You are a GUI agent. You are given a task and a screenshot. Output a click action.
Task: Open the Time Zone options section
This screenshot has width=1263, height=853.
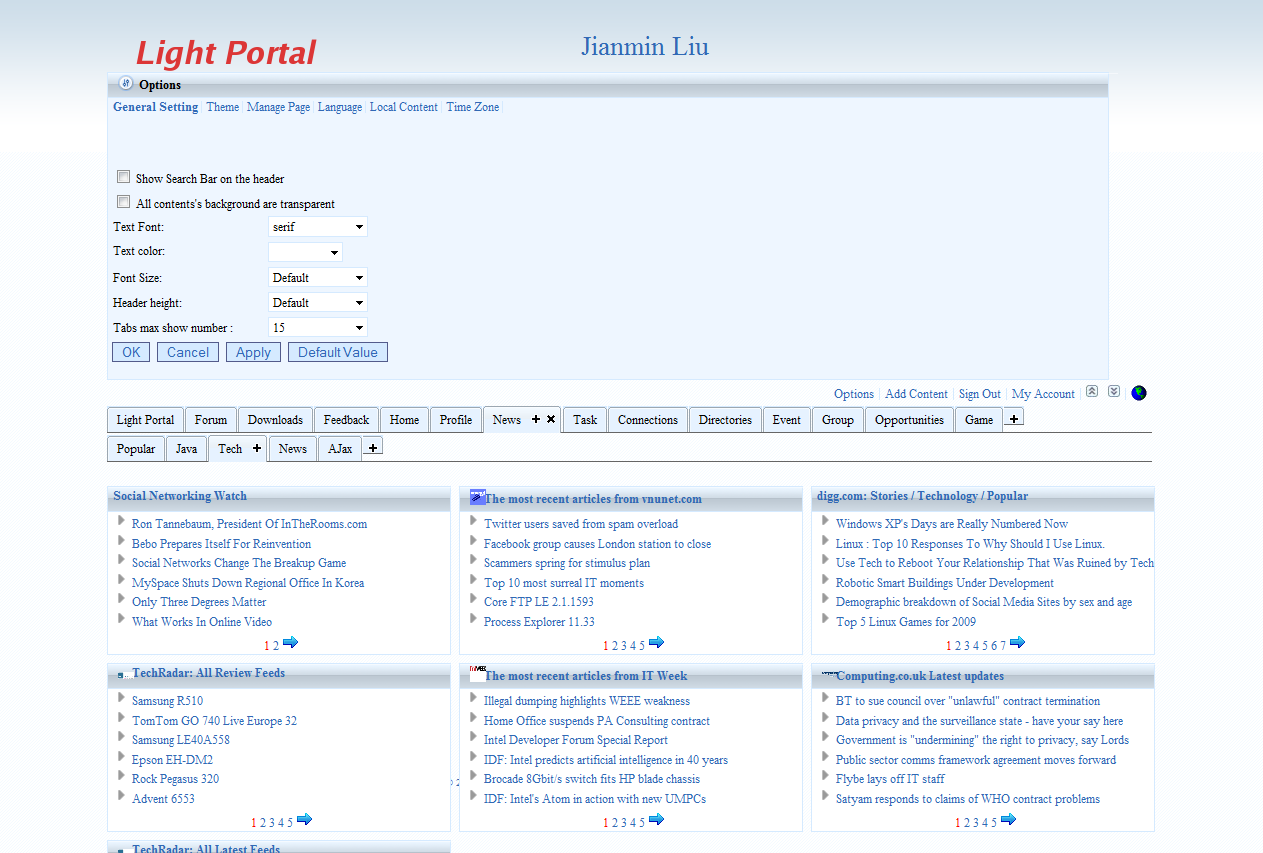[472, 107]
